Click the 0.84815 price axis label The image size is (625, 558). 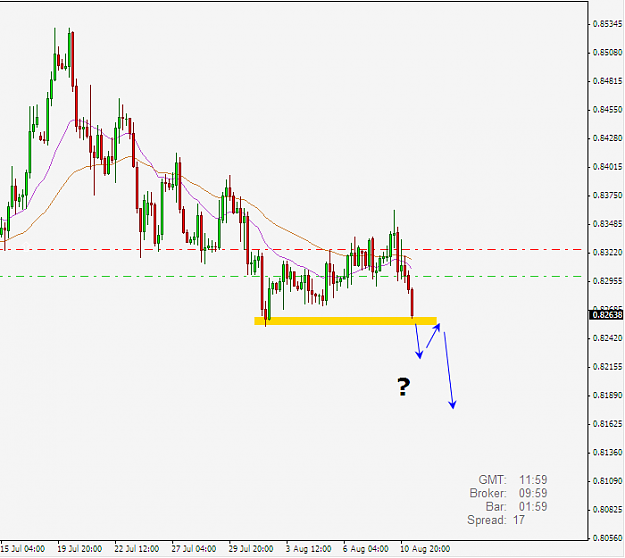coord(607,81)
